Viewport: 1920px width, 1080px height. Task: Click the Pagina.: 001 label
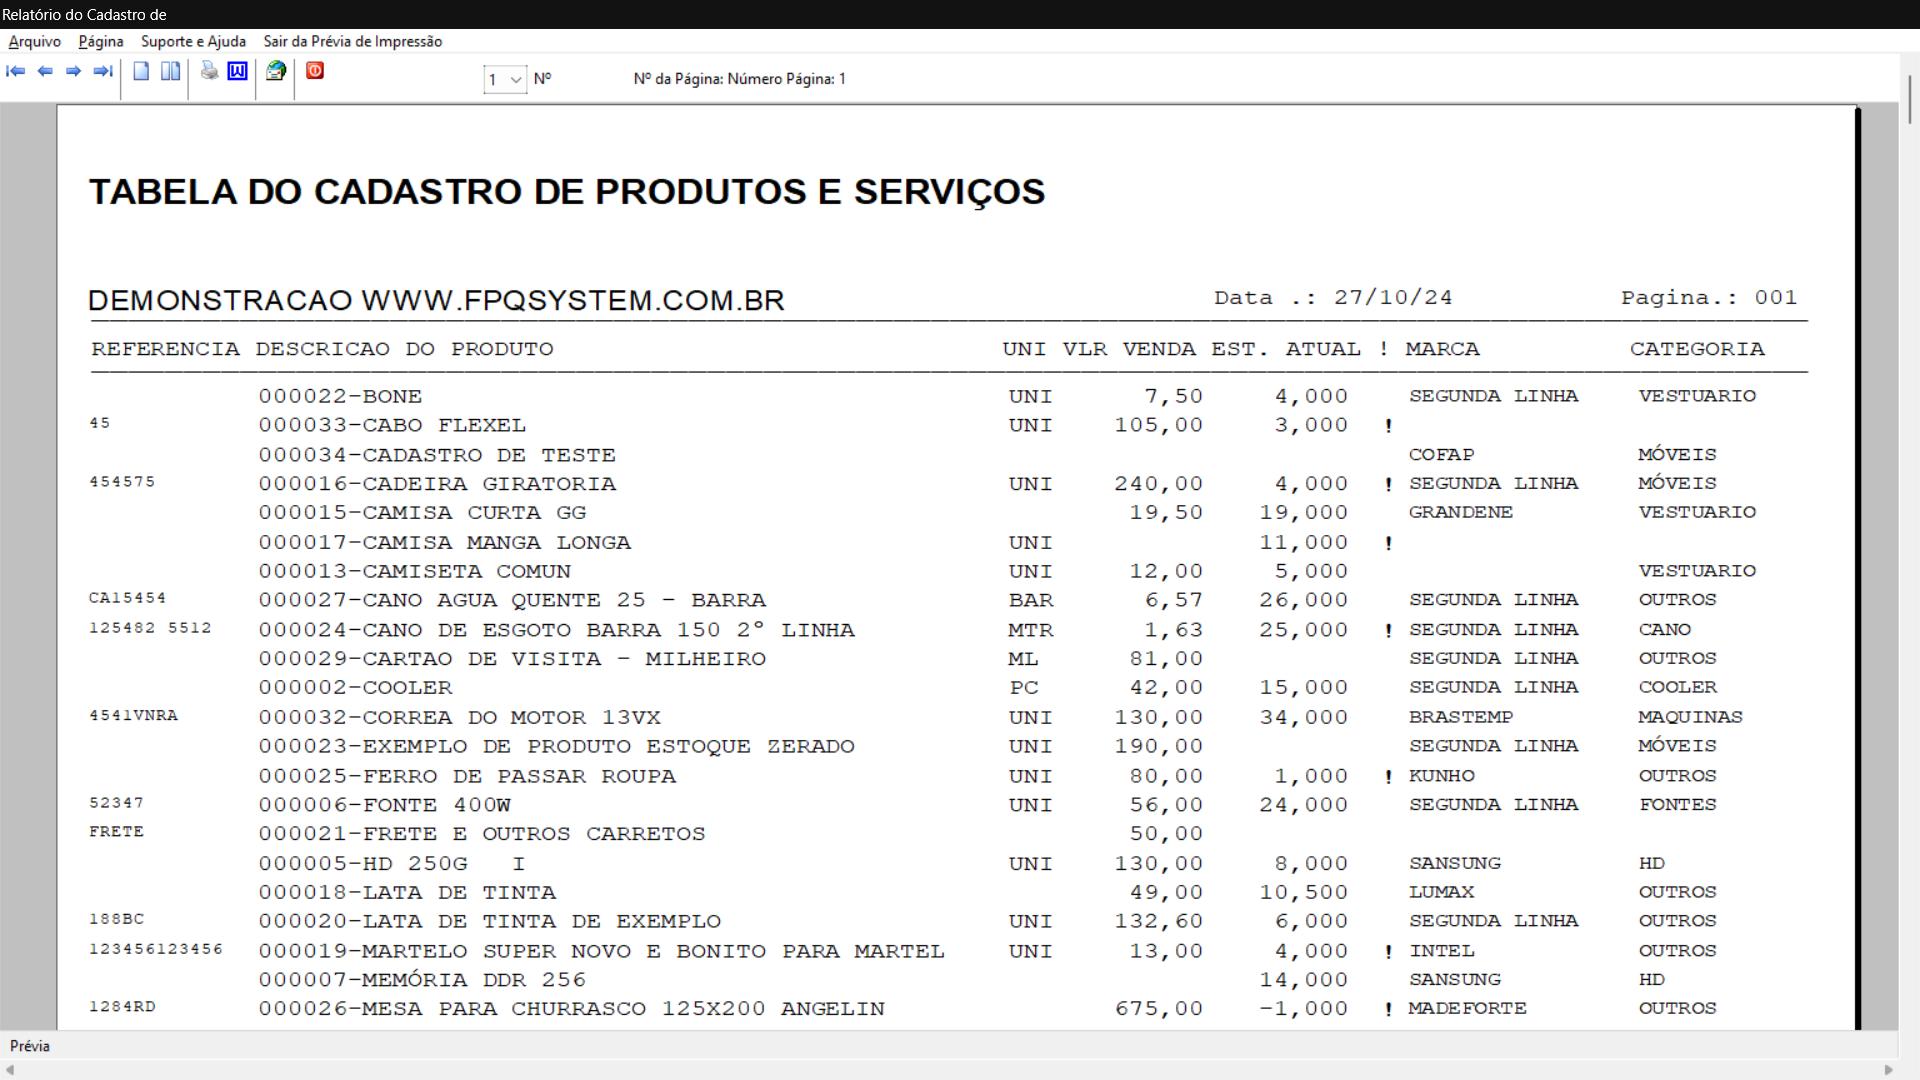click(x=1709, y=298)
